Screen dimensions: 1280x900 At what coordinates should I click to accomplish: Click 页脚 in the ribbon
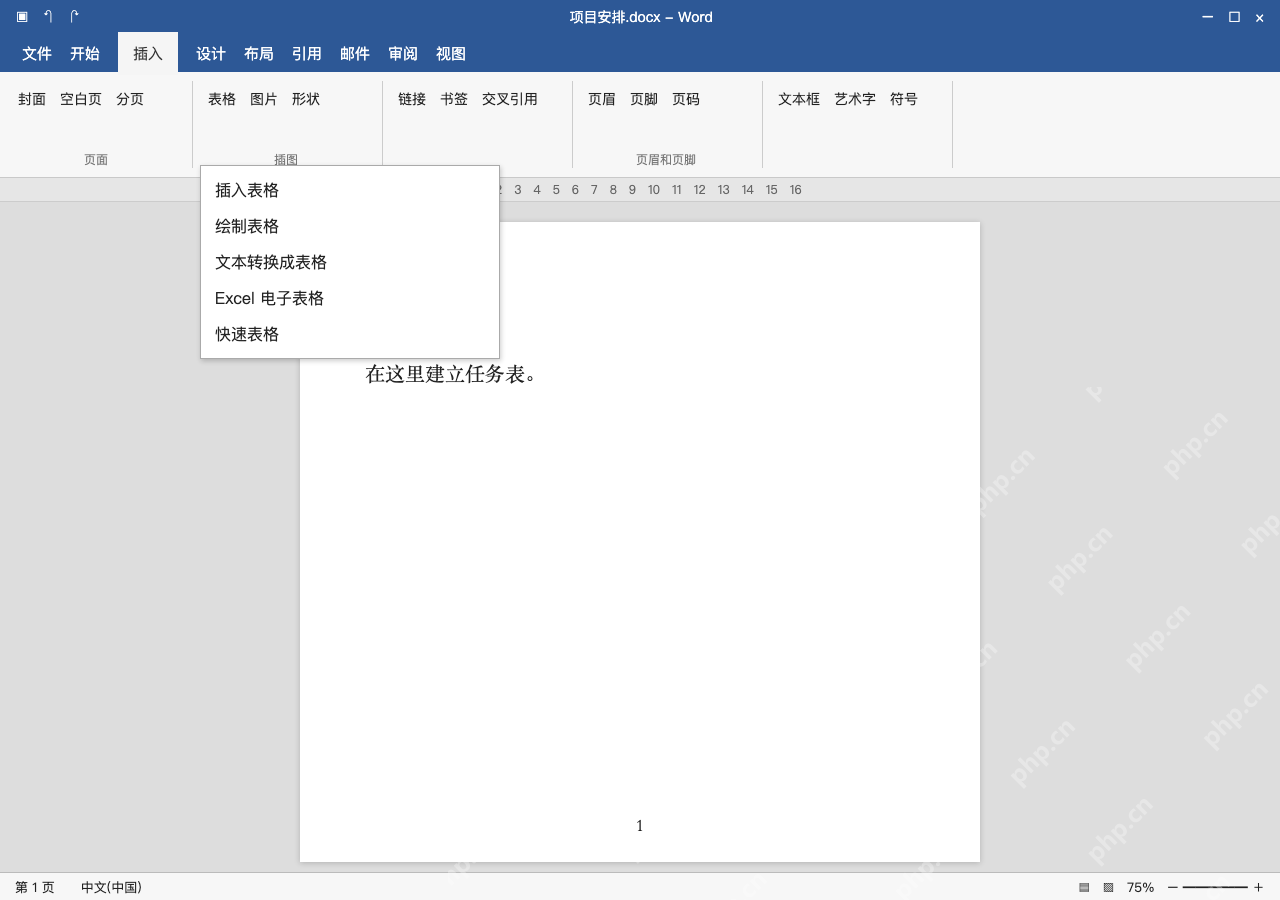tap(644, 99)
